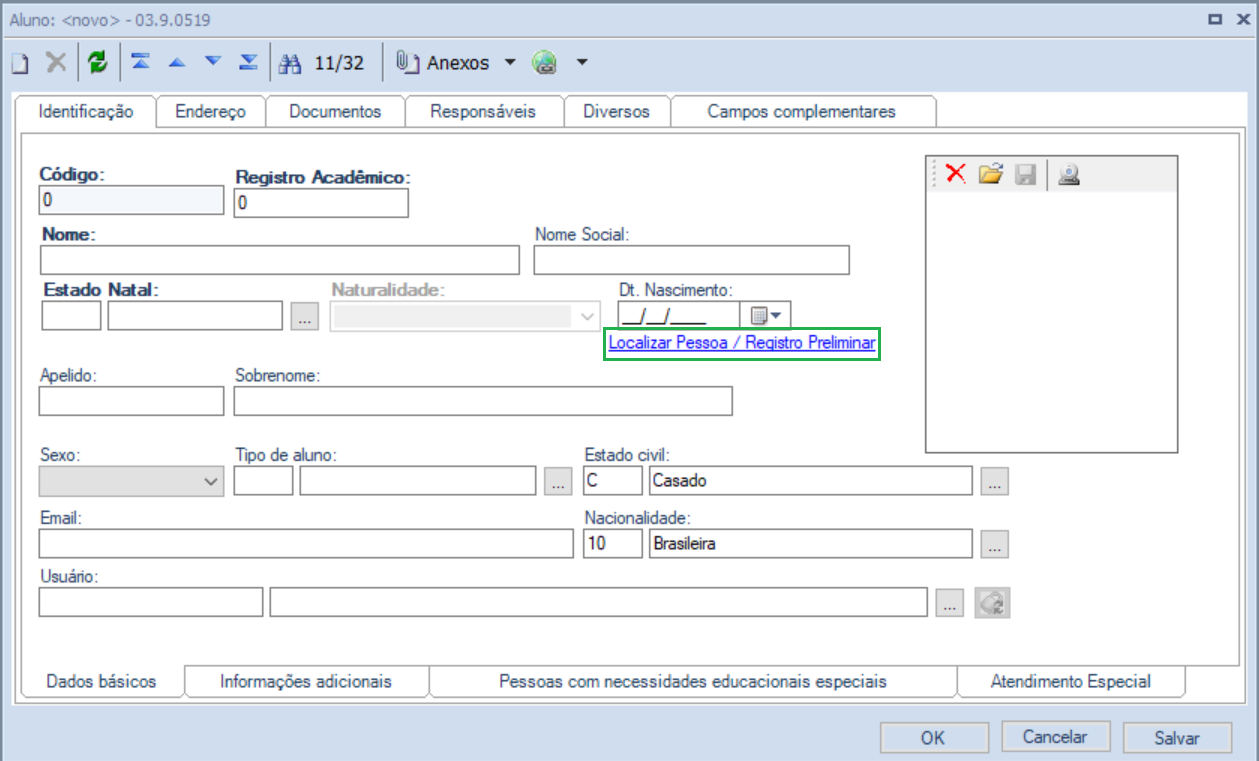Open the calendar picker for Dt. Nascimento
This screenshot has width=1259, height=761.
click(767, 316)
